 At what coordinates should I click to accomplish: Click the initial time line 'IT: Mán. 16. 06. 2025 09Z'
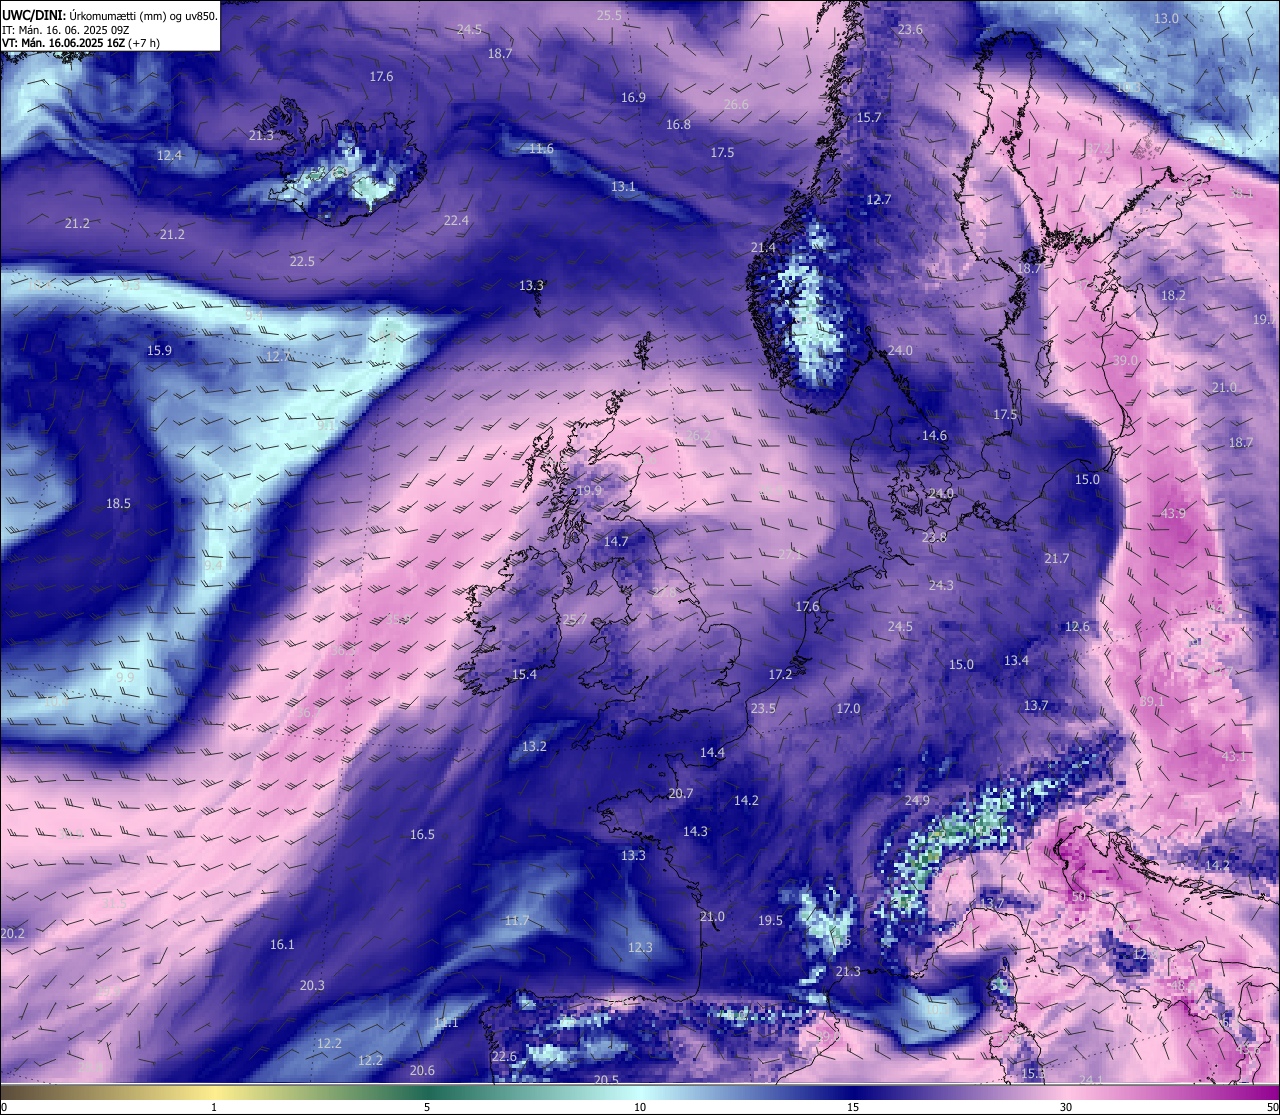[65, 30]
